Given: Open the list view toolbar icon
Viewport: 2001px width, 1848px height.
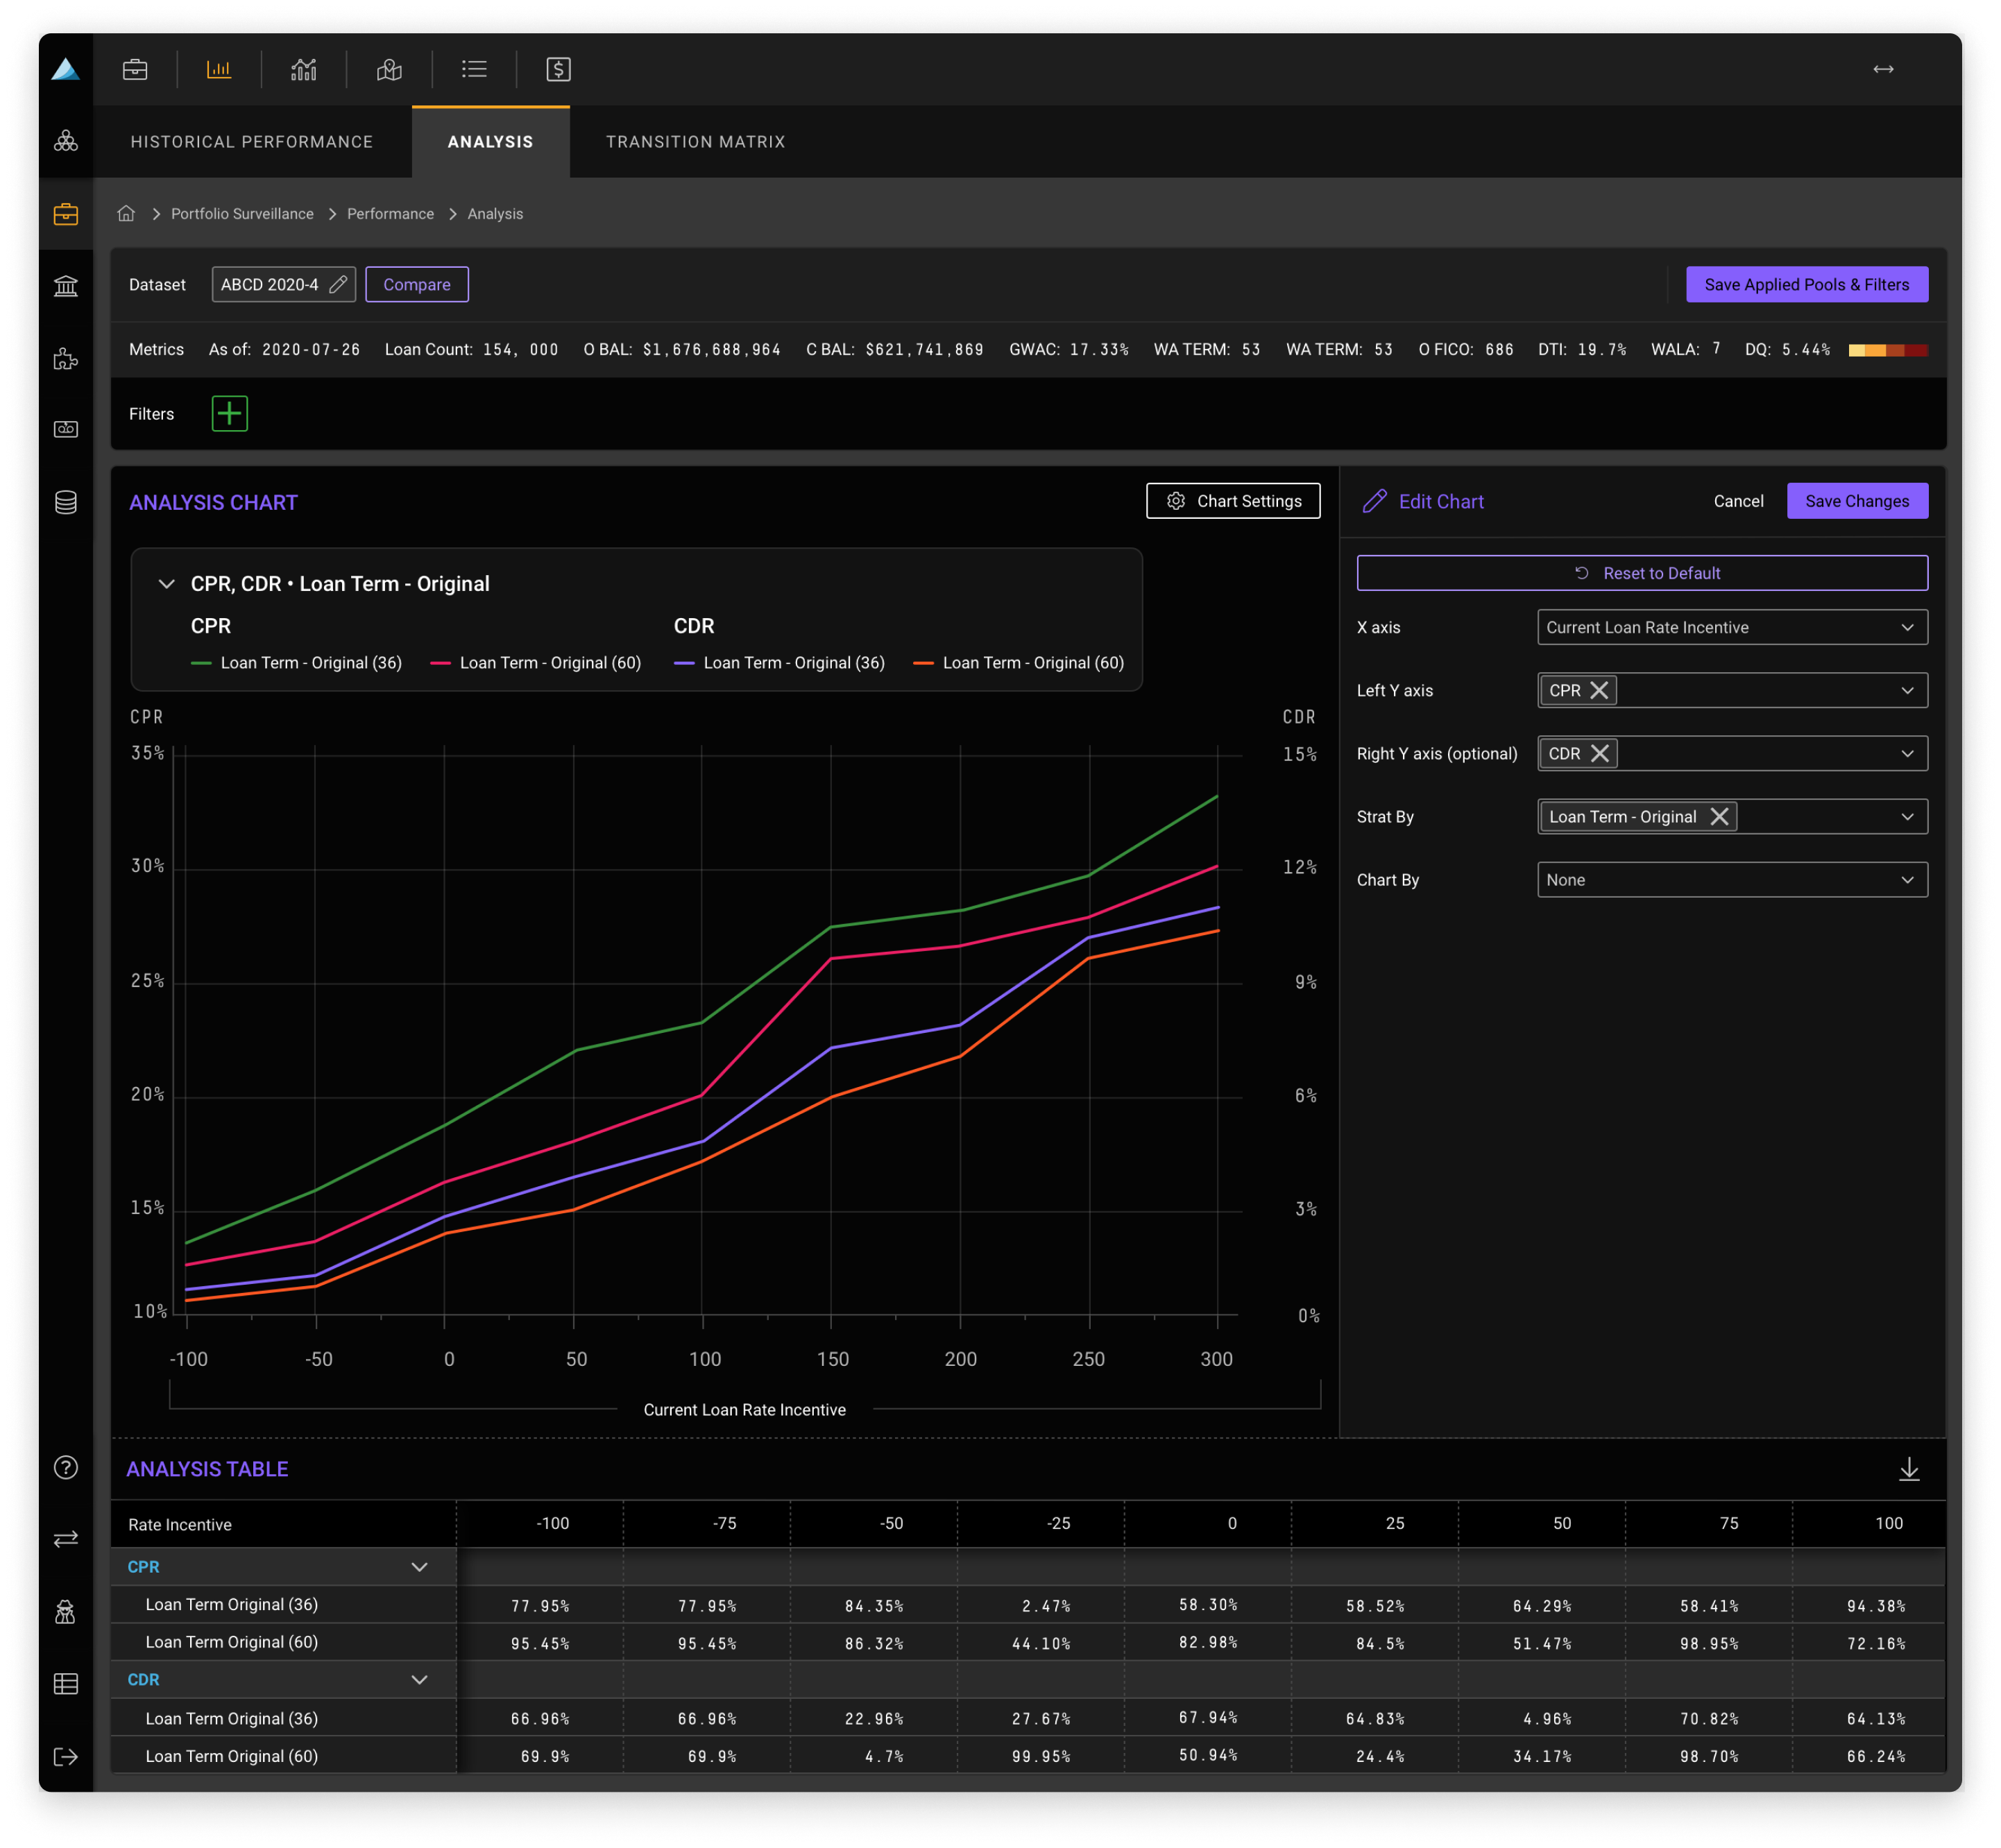Looking at the screenshot, I should (x=474, y=69).
